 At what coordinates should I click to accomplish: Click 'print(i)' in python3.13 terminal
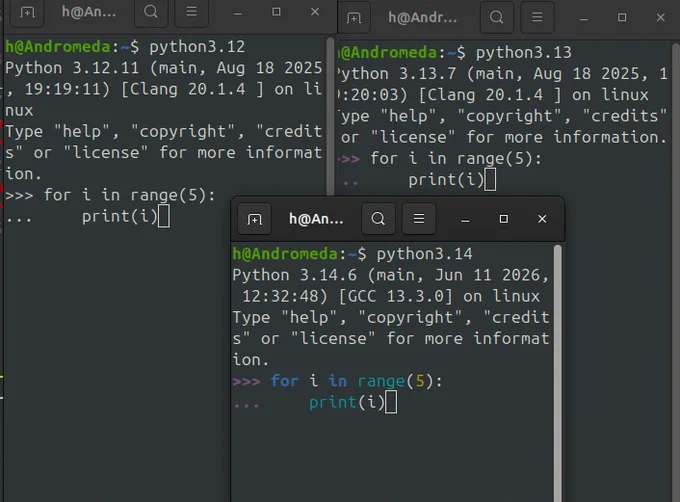pos(446,180)
